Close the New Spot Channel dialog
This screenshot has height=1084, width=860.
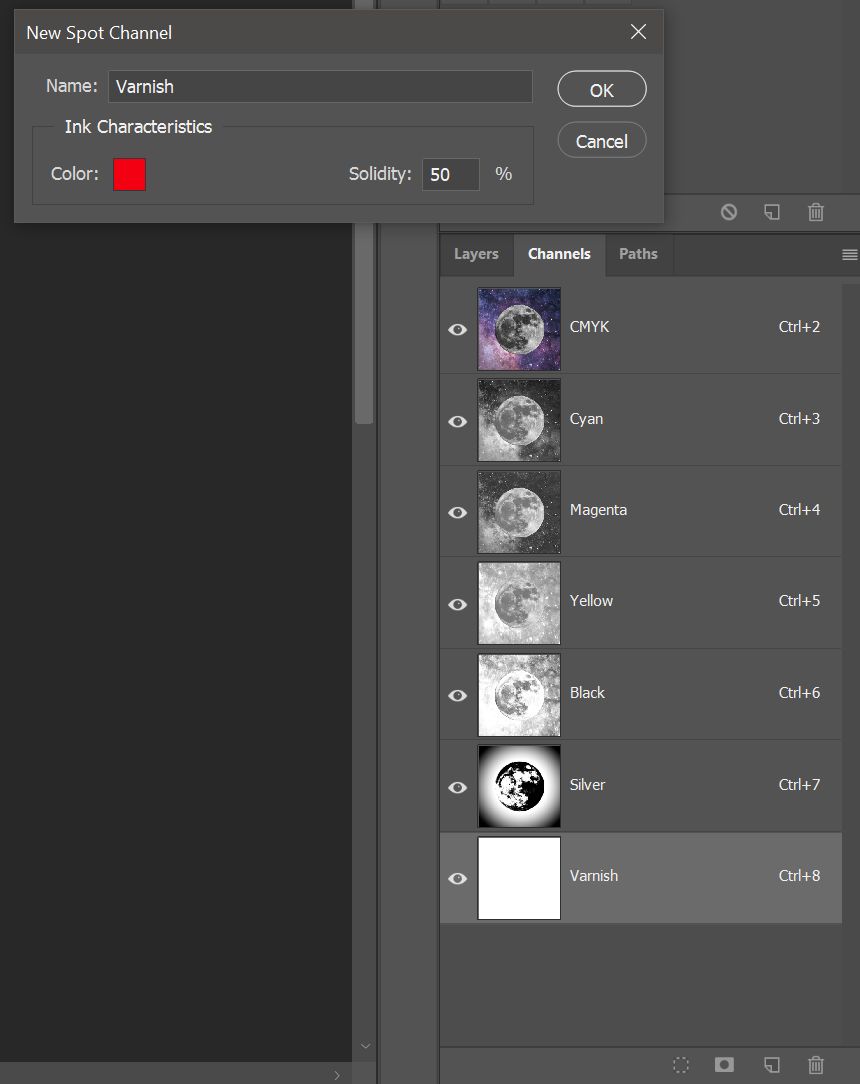[x=638, y=32]
